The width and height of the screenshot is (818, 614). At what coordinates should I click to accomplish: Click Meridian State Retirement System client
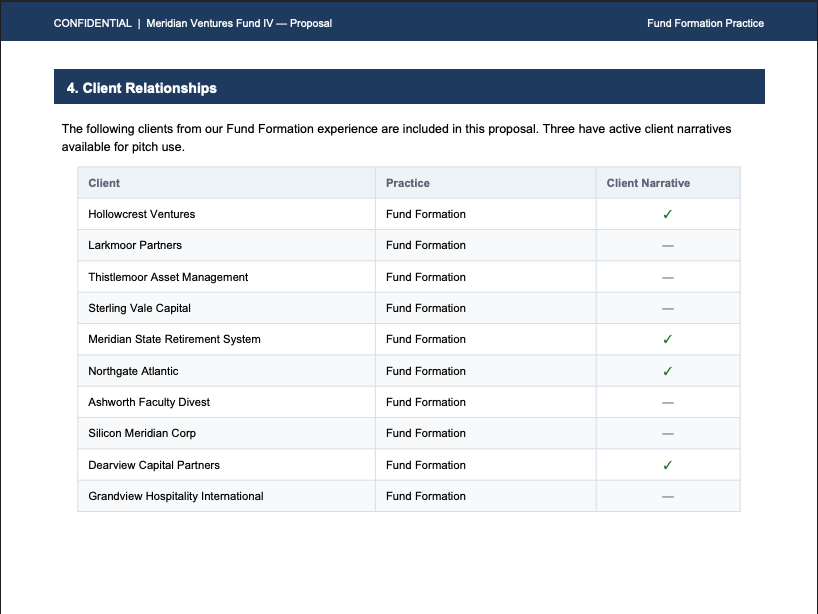pos(174,339)
